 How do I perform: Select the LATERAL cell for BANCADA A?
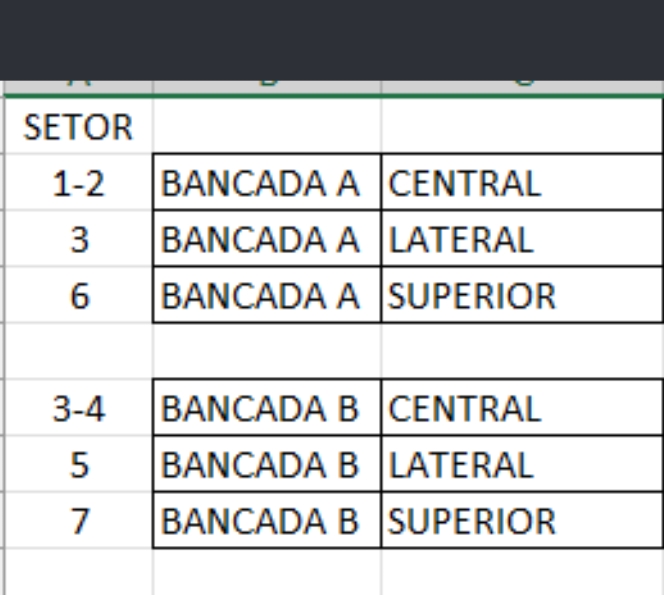pyautogui.click(x=523, y=238)
